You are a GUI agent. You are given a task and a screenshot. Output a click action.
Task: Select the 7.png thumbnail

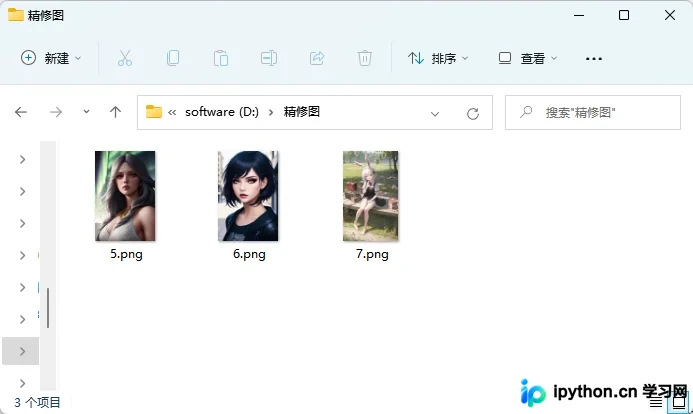370,196
